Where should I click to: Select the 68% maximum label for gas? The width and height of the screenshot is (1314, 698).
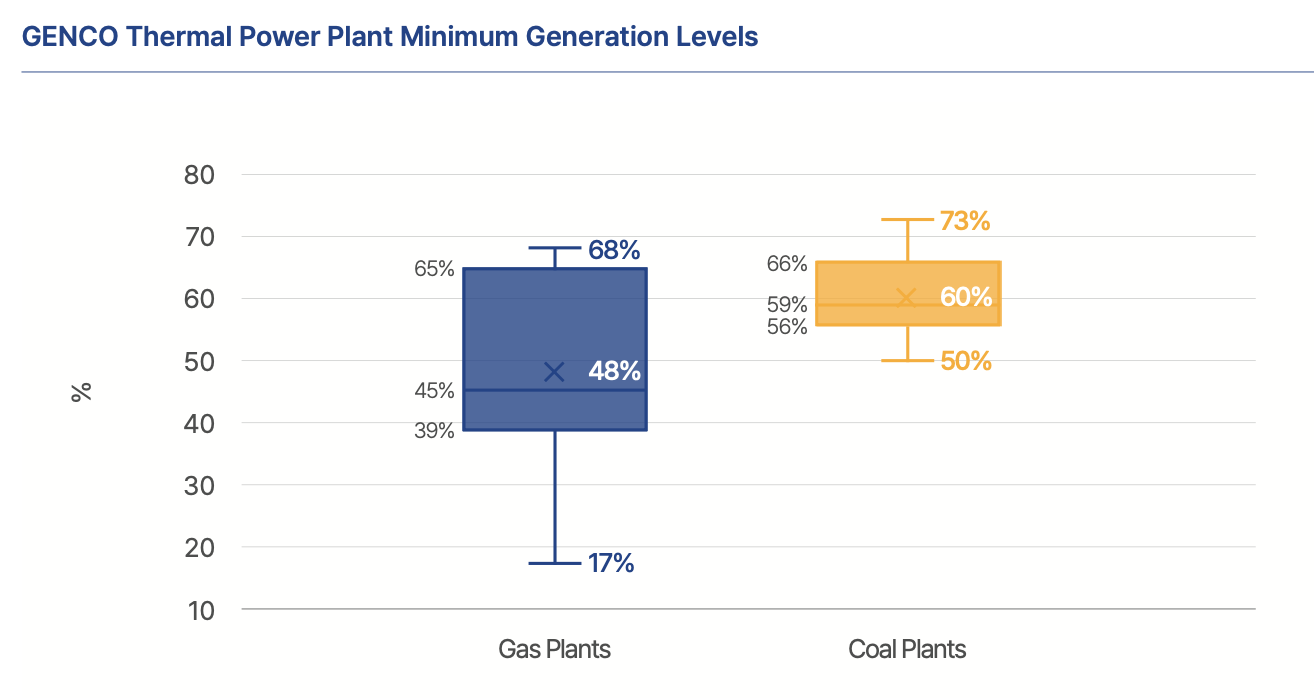[614, 250]
